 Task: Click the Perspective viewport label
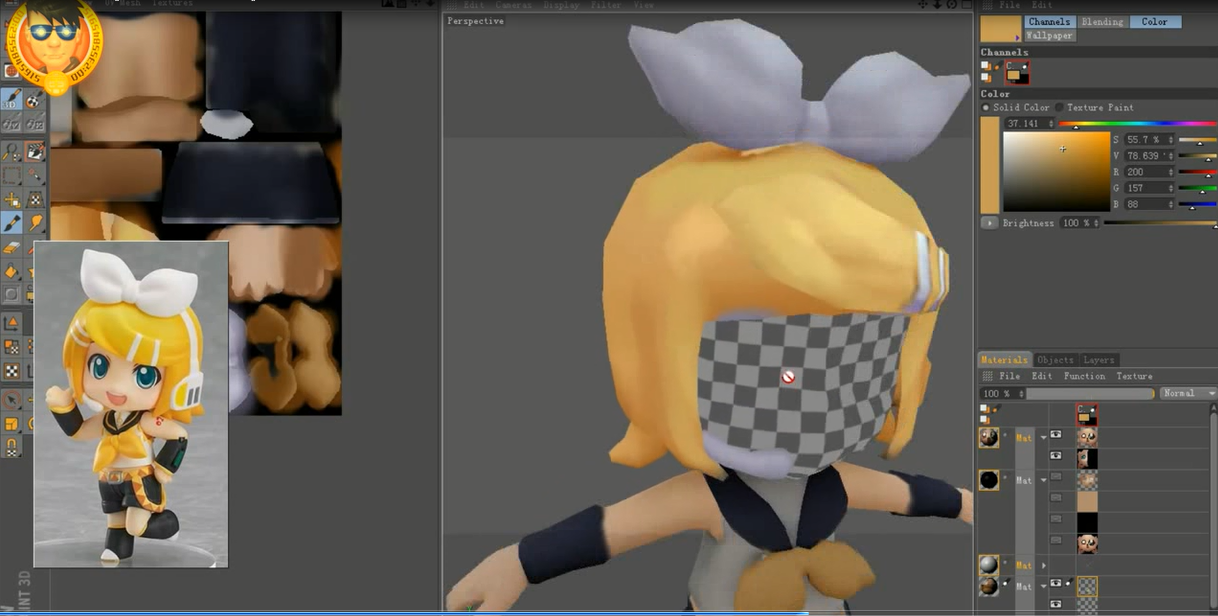click(x=475, y=20)
